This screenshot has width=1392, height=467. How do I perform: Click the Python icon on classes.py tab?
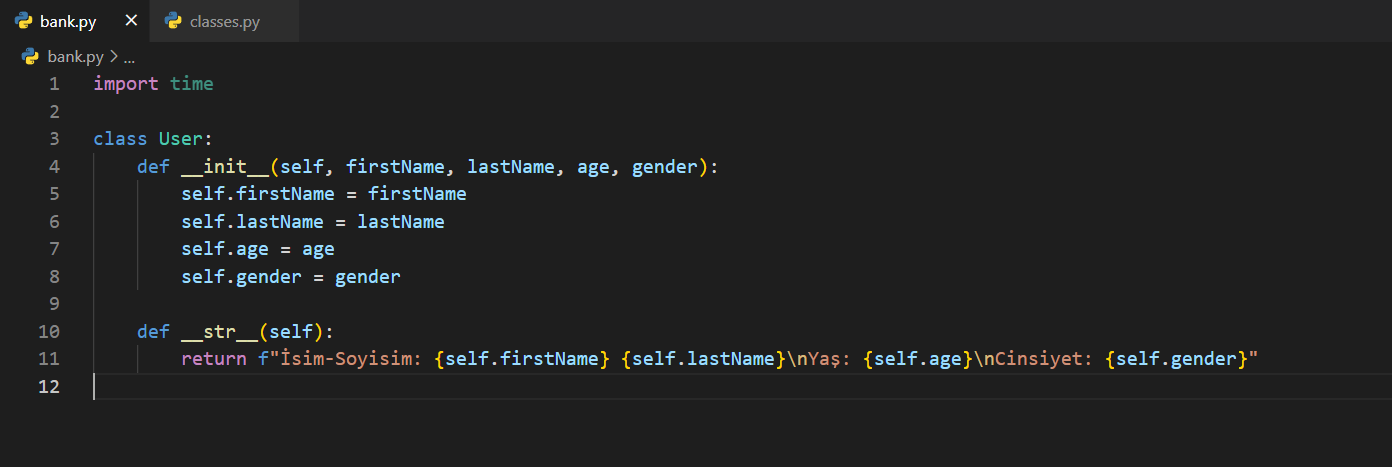174,21
